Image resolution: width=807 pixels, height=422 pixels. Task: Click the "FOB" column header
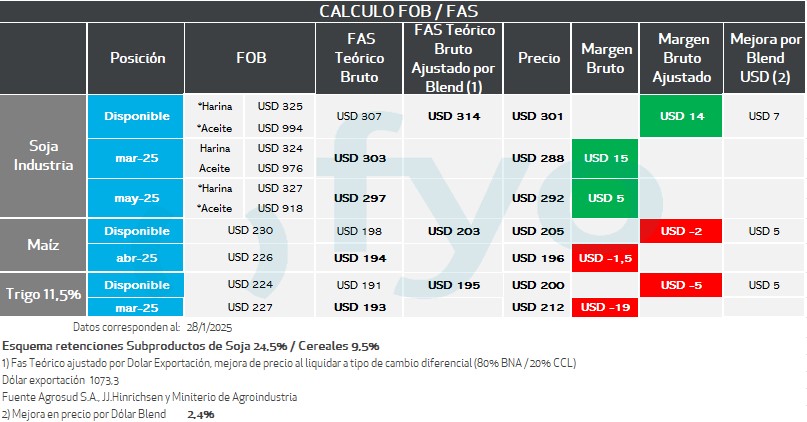[x=251, y=59]
